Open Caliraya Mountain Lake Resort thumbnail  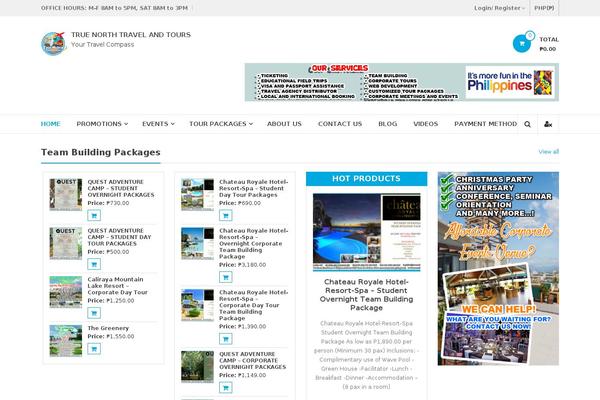click(65, 292)
